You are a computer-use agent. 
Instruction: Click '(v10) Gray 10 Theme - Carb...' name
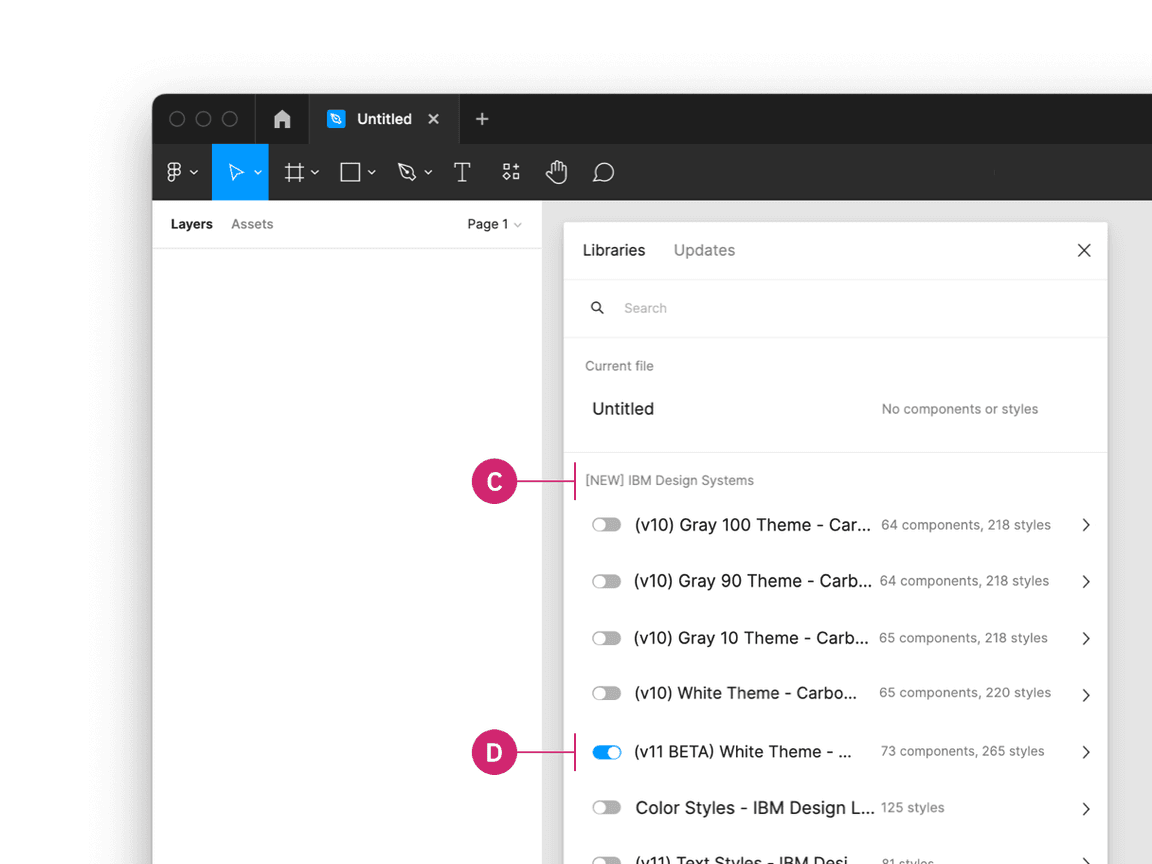point(751,638)
